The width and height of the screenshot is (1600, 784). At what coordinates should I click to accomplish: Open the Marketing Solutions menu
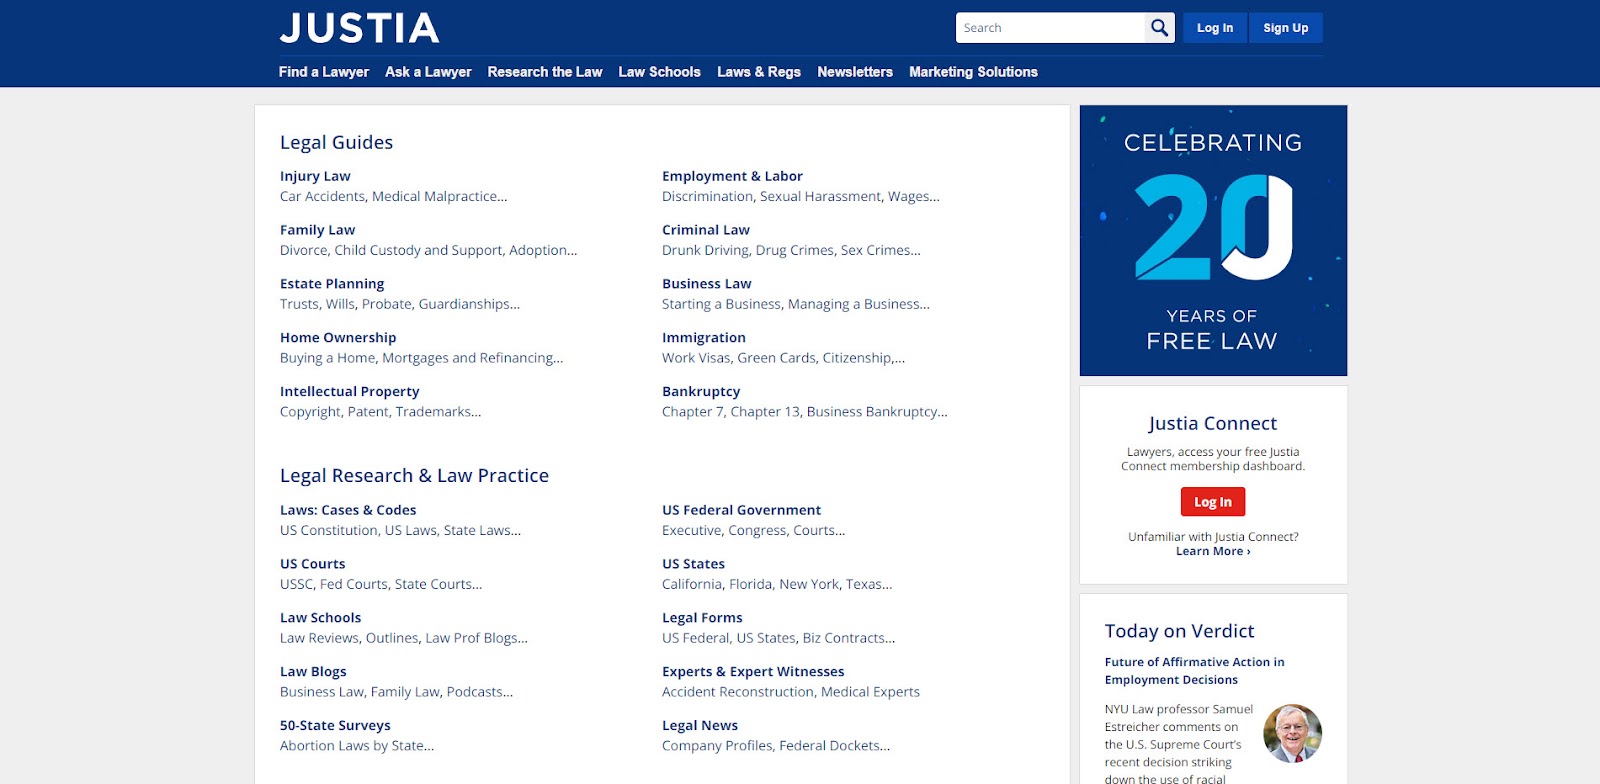(973, 72)
